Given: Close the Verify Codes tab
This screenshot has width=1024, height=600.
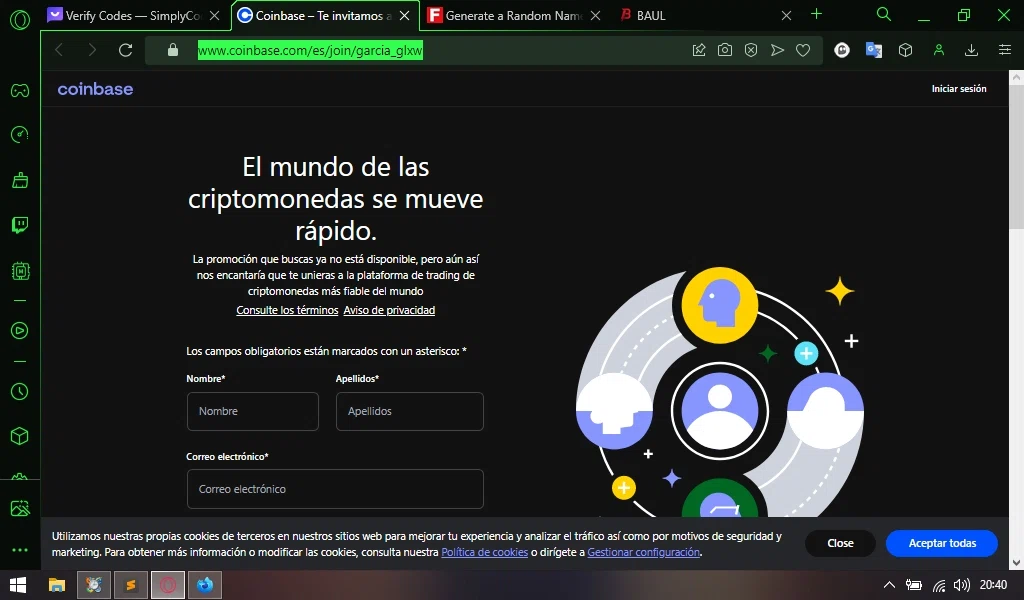Looking at the screenshot, I should [214, 16].
